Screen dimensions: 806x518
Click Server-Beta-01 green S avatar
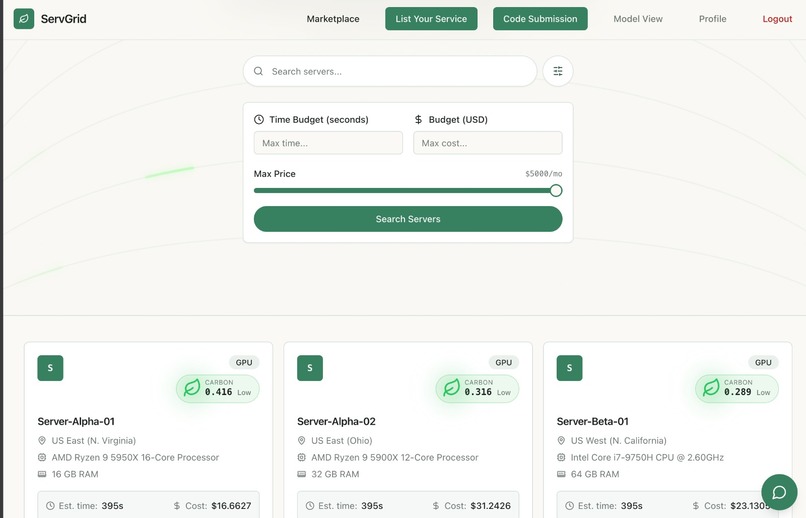click(570, 368)
